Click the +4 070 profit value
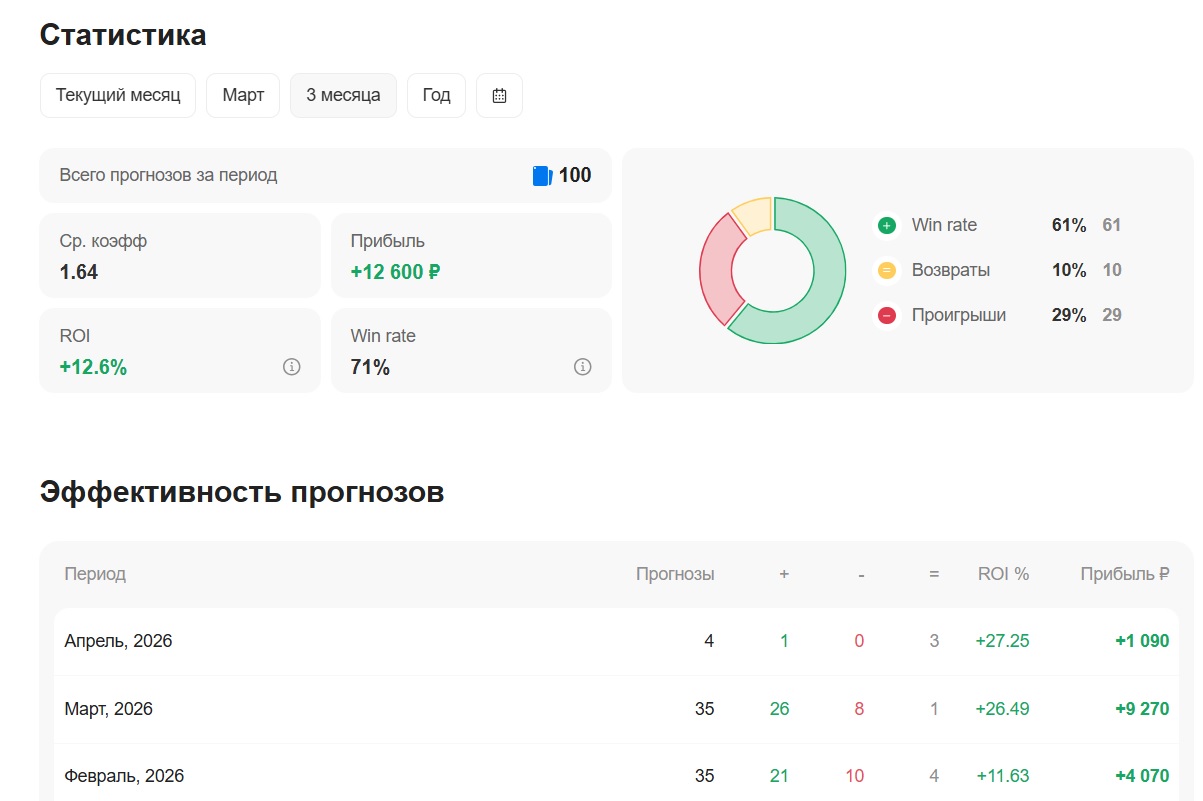Screen dimensions: 1203x801 point(1142,776)
